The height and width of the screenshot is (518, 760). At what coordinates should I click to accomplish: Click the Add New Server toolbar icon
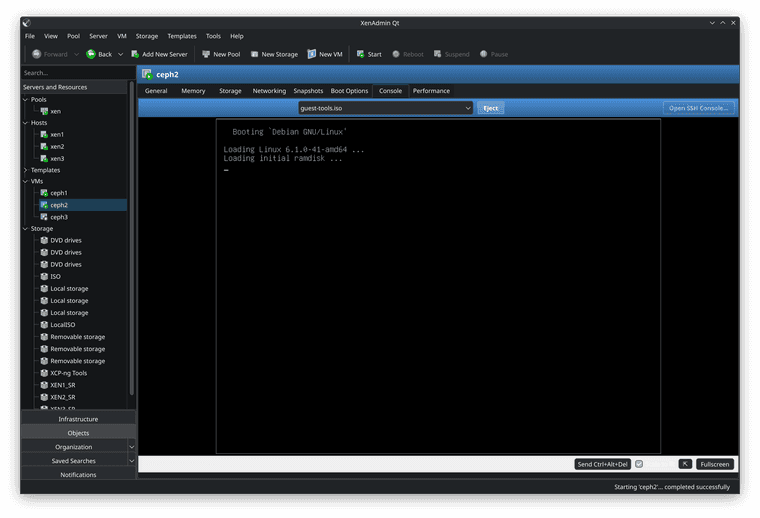(135, 54)
